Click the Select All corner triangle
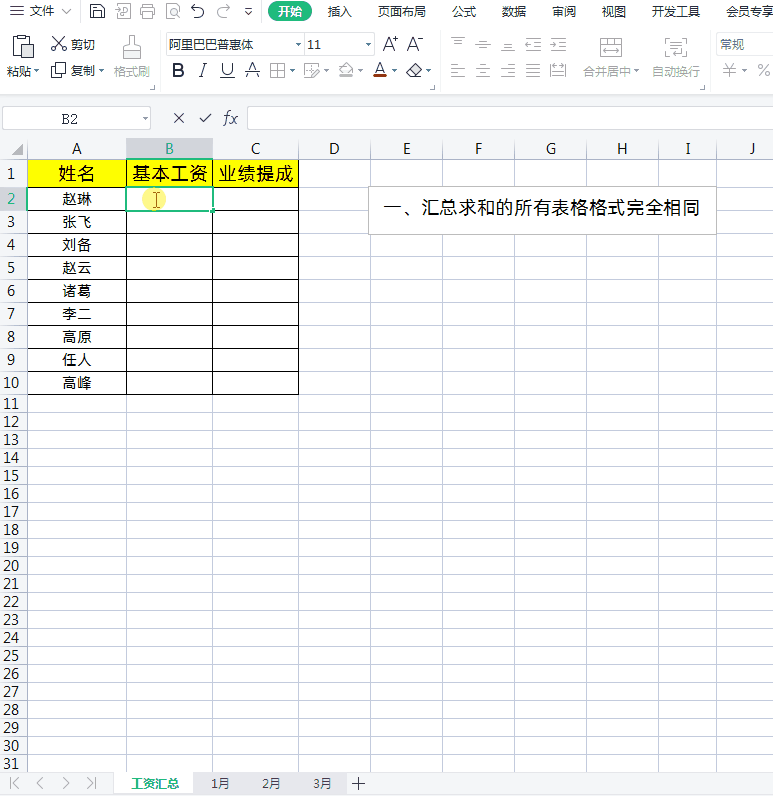773x796 pixels. [17, 149]
